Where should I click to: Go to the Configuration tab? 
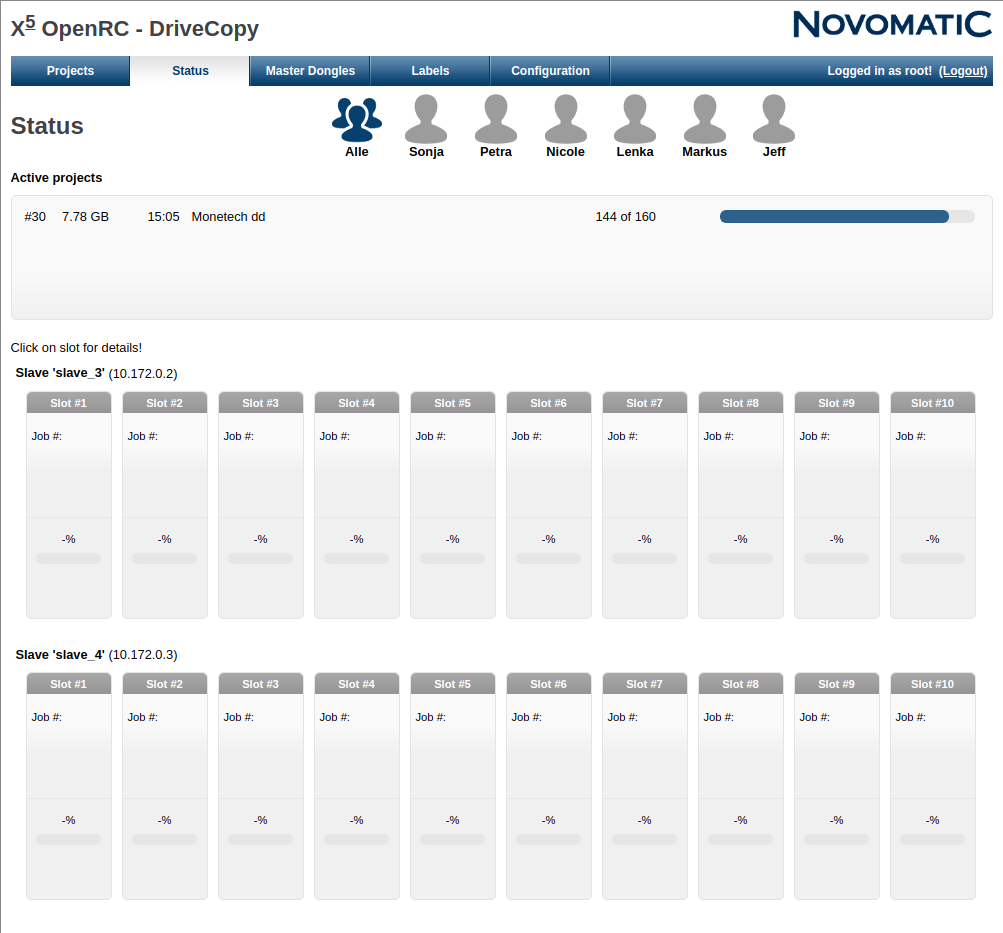coord(550,71)
